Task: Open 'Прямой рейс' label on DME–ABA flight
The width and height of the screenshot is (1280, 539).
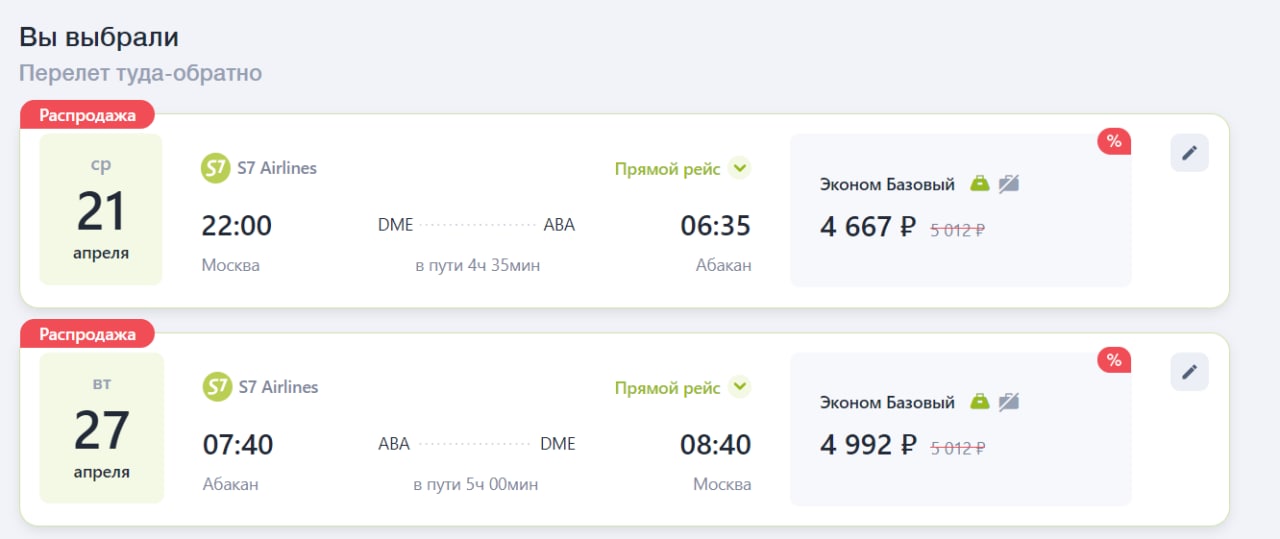Action: pyautogui.click(x=667, y=169)
